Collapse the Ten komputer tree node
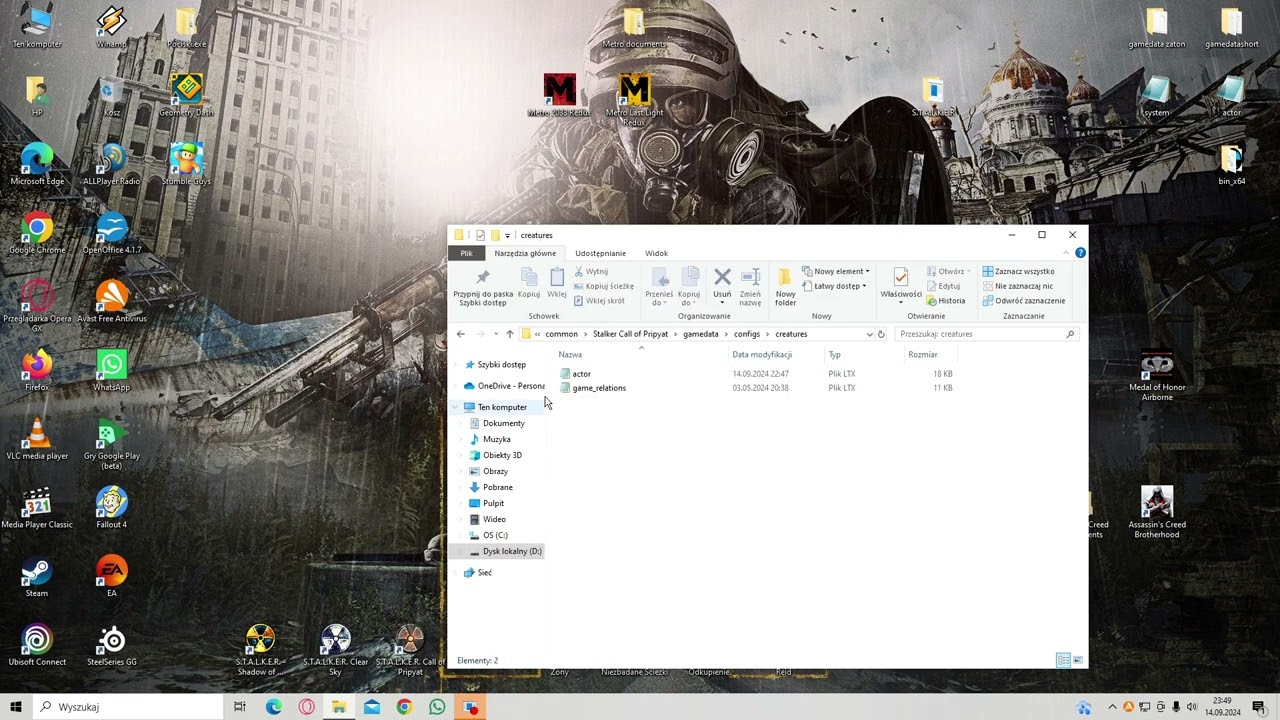Image resolution: width=1280 pixels, height=720 pixels. (456, 407)
